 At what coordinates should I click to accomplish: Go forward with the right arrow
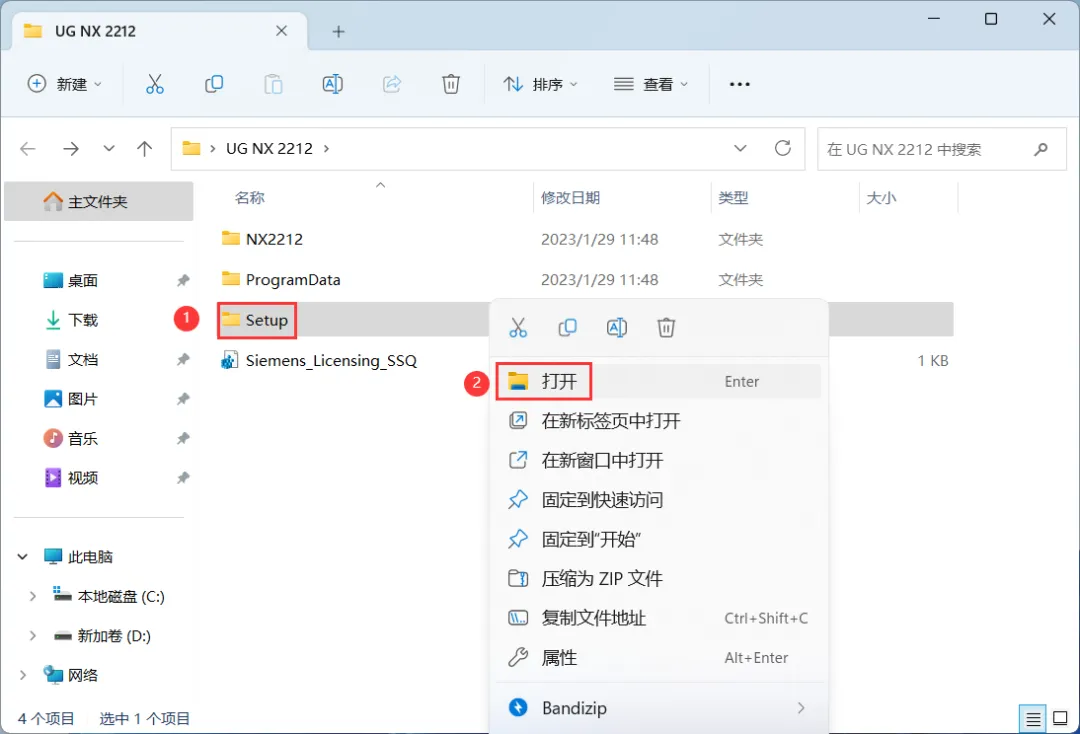(x=70, y=149)
